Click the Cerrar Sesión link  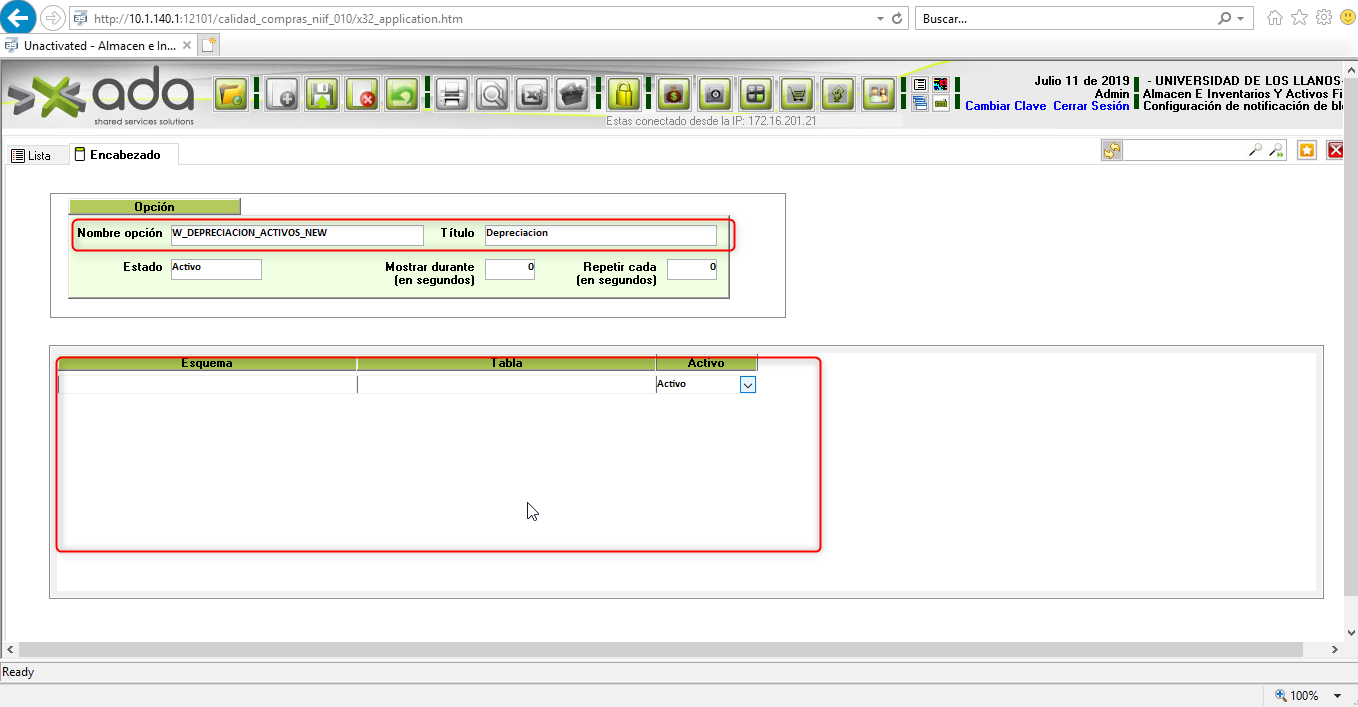coord(1091,106)
